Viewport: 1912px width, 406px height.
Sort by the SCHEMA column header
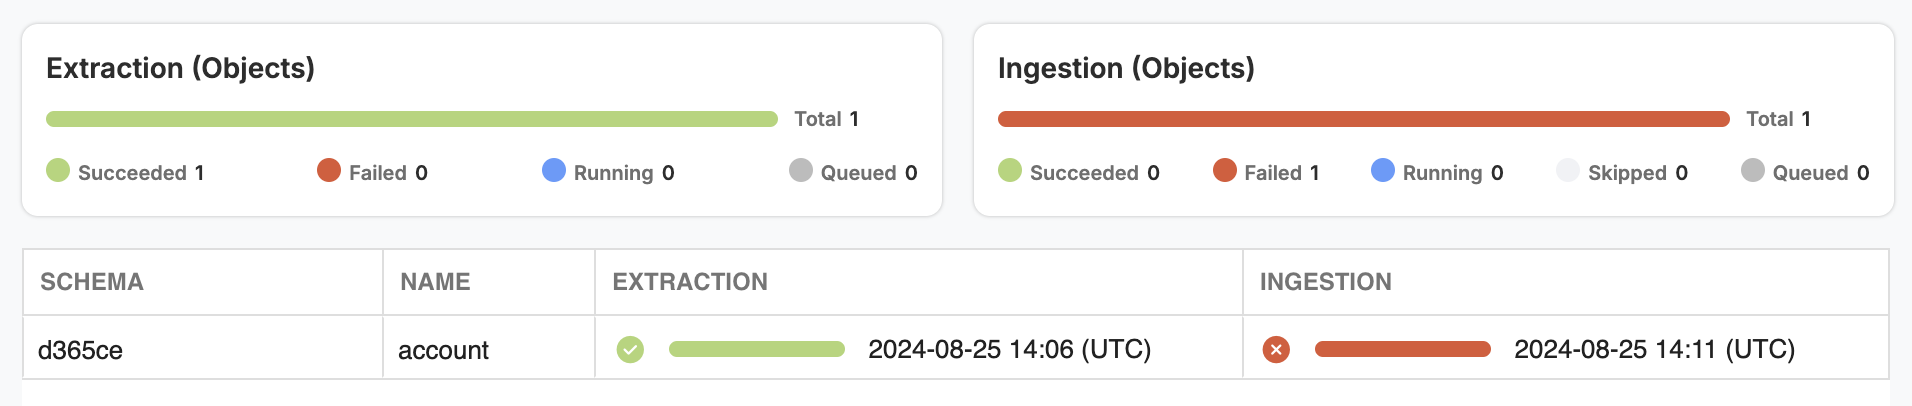92,282
